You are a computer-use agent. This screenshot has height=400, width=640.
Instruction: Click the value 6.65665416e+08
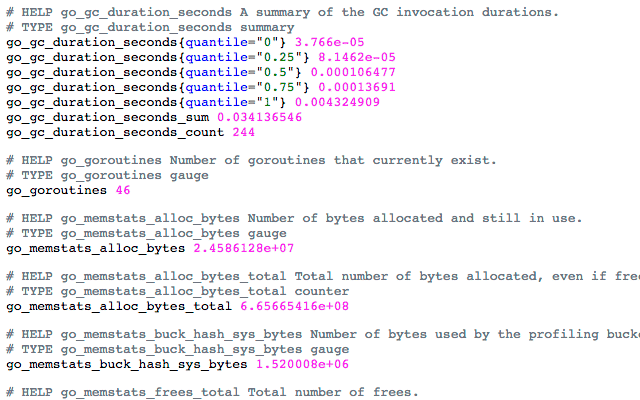coord(294,307)
